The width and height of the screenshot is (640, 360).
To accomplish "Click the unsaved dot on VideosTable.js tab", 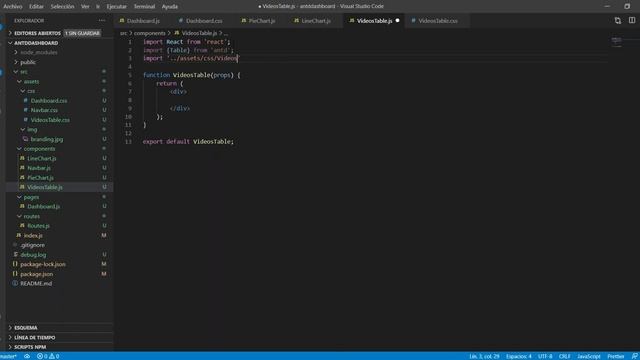I will 397,20.
